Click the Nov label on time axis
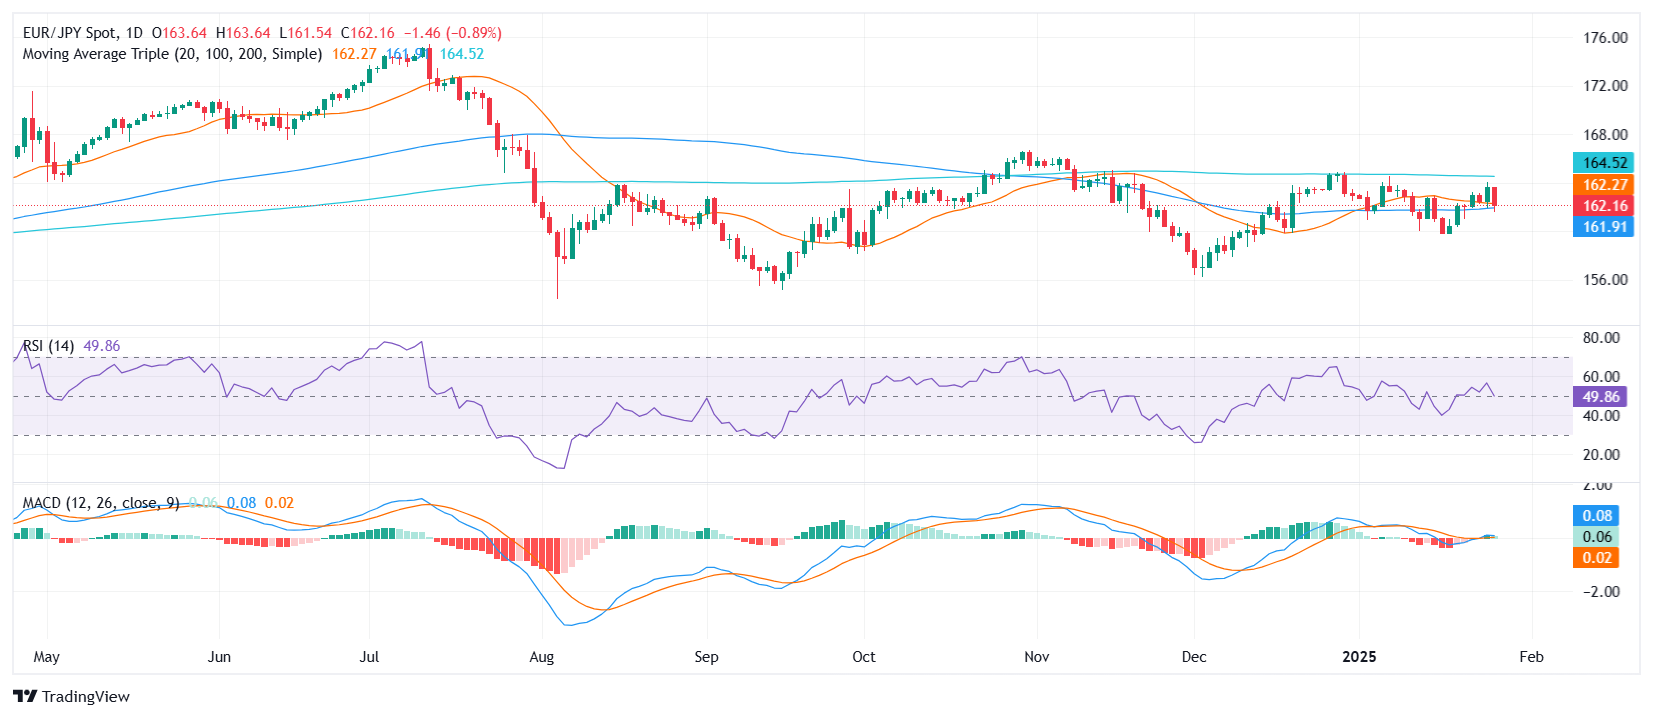Image resolution: width=1653 pixels, height=718 pixels. click(x=1037, y=657)
